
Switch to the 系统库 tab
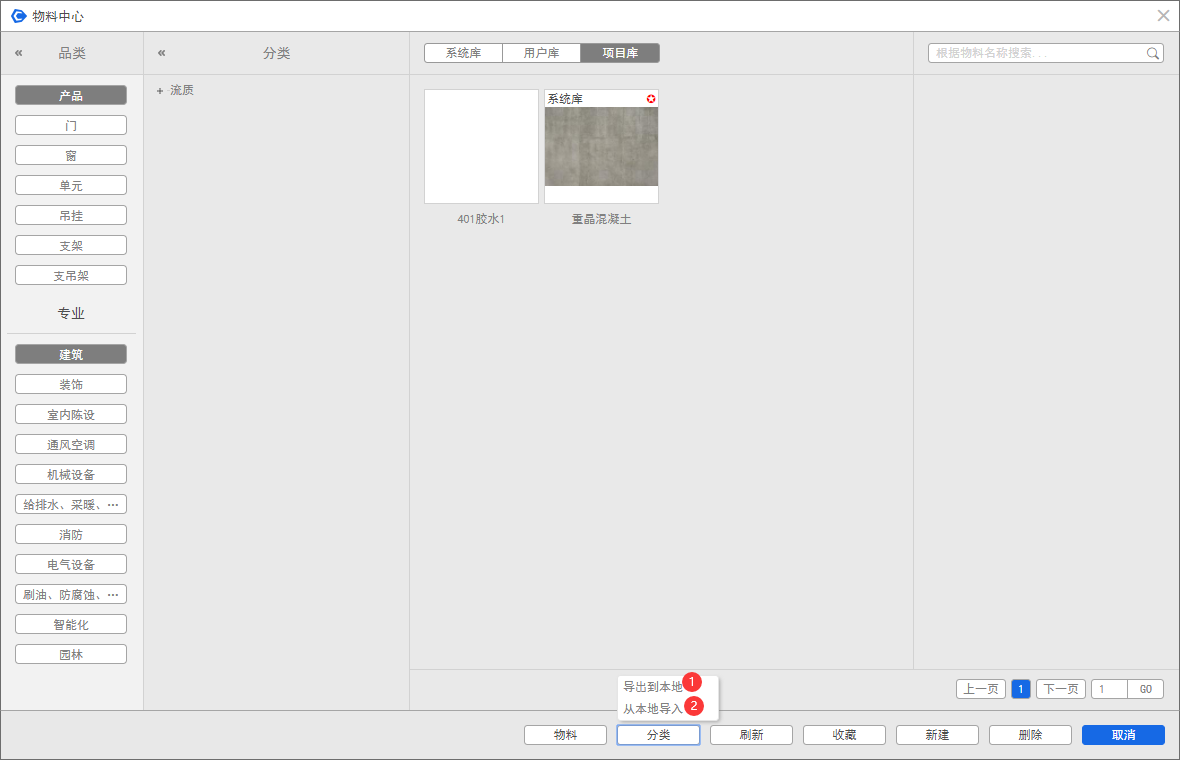tap(463, 53)
